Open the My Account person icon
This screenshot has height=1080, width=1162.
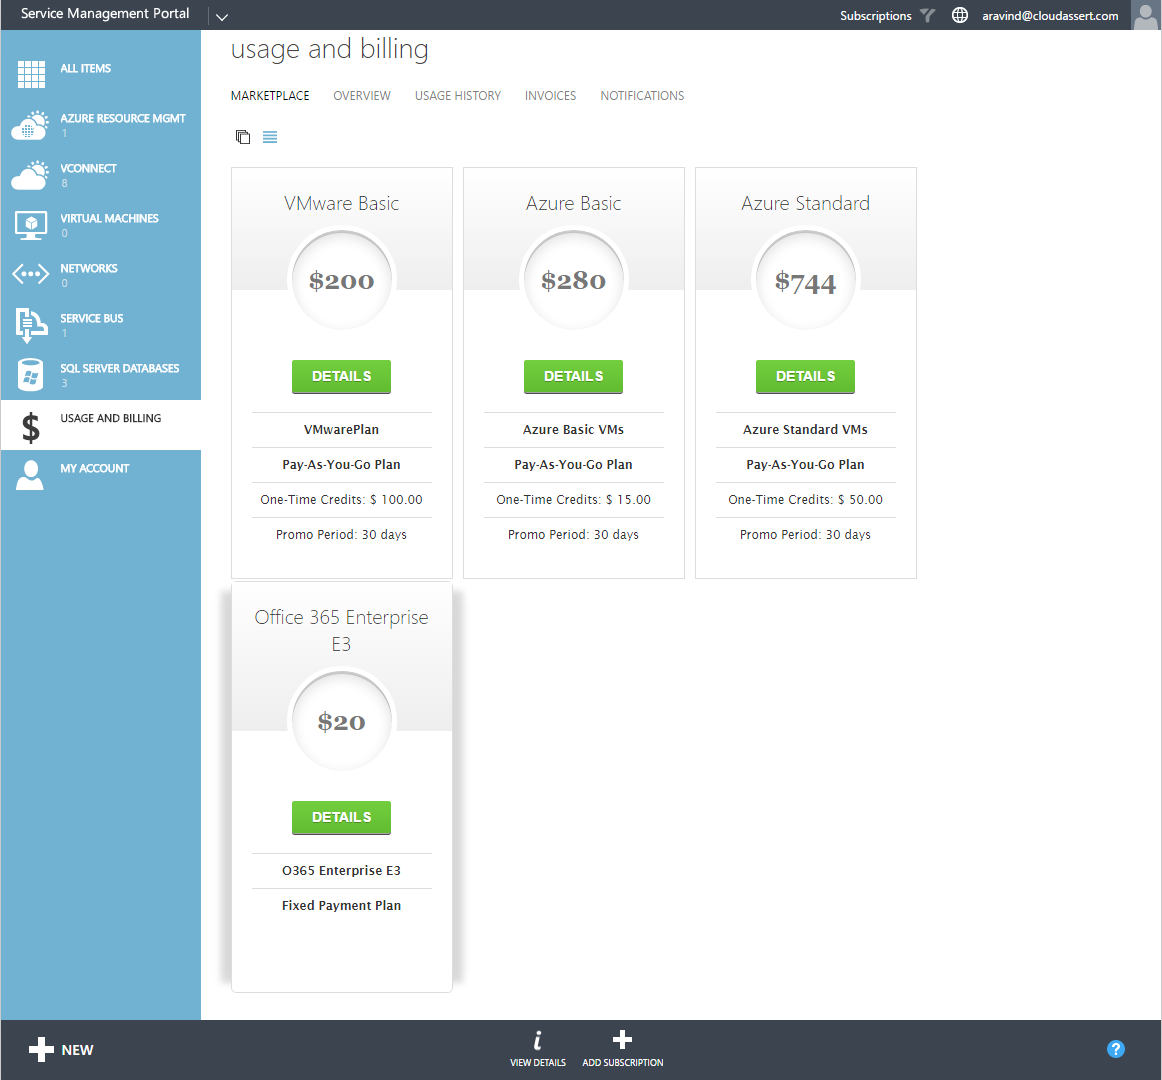click(x=30, y=475)
